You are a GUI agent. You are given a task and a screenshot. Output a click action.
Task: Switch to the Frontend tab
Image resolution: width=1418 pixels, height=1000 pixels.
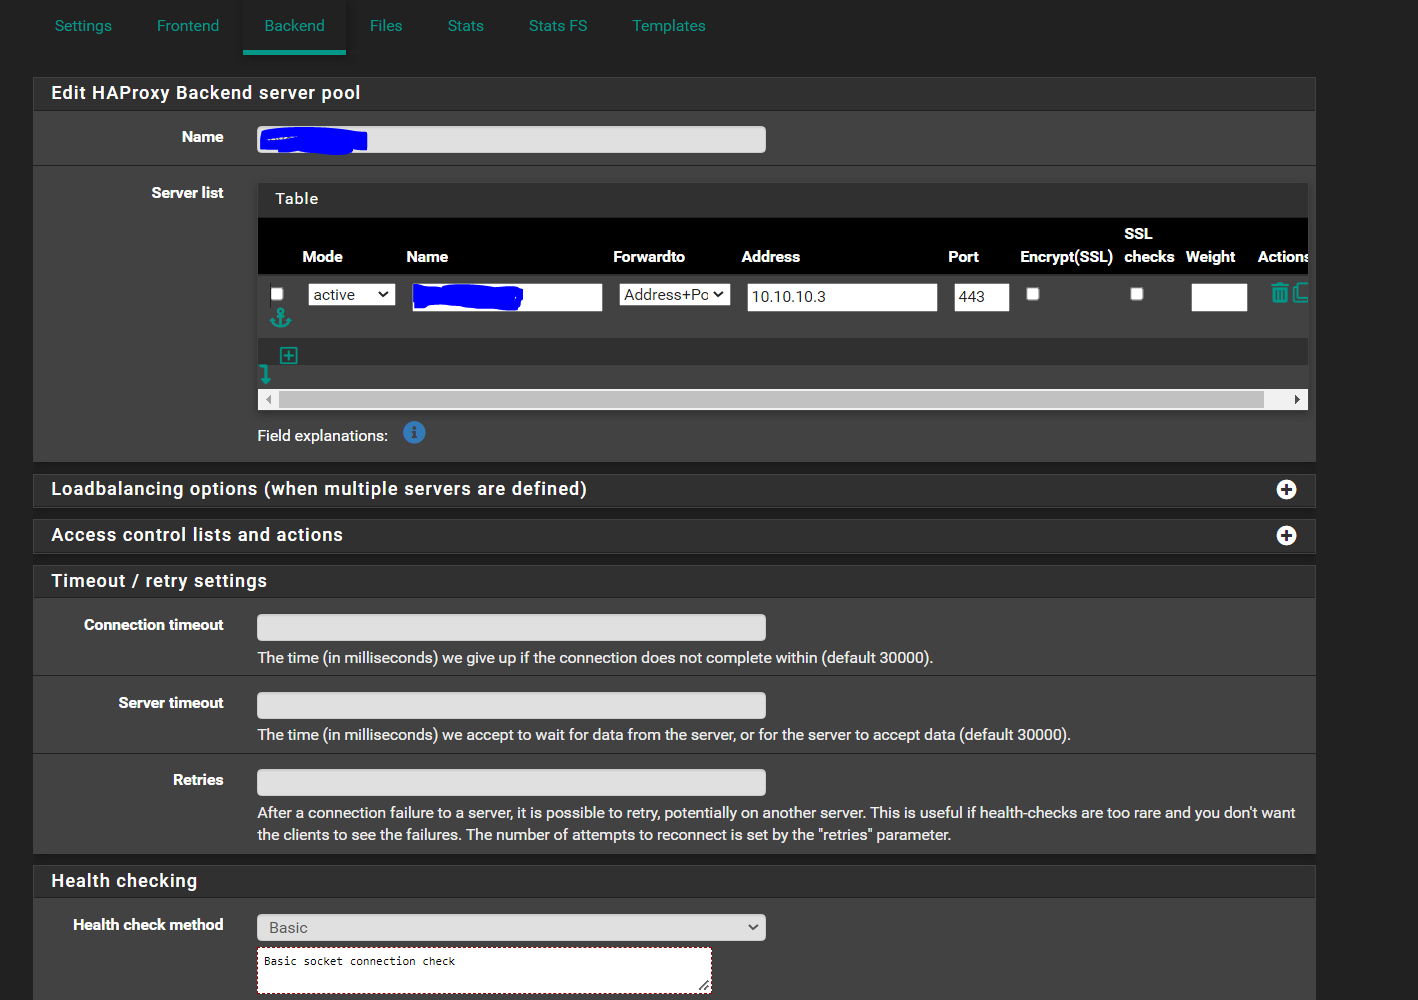click(188, 26)
